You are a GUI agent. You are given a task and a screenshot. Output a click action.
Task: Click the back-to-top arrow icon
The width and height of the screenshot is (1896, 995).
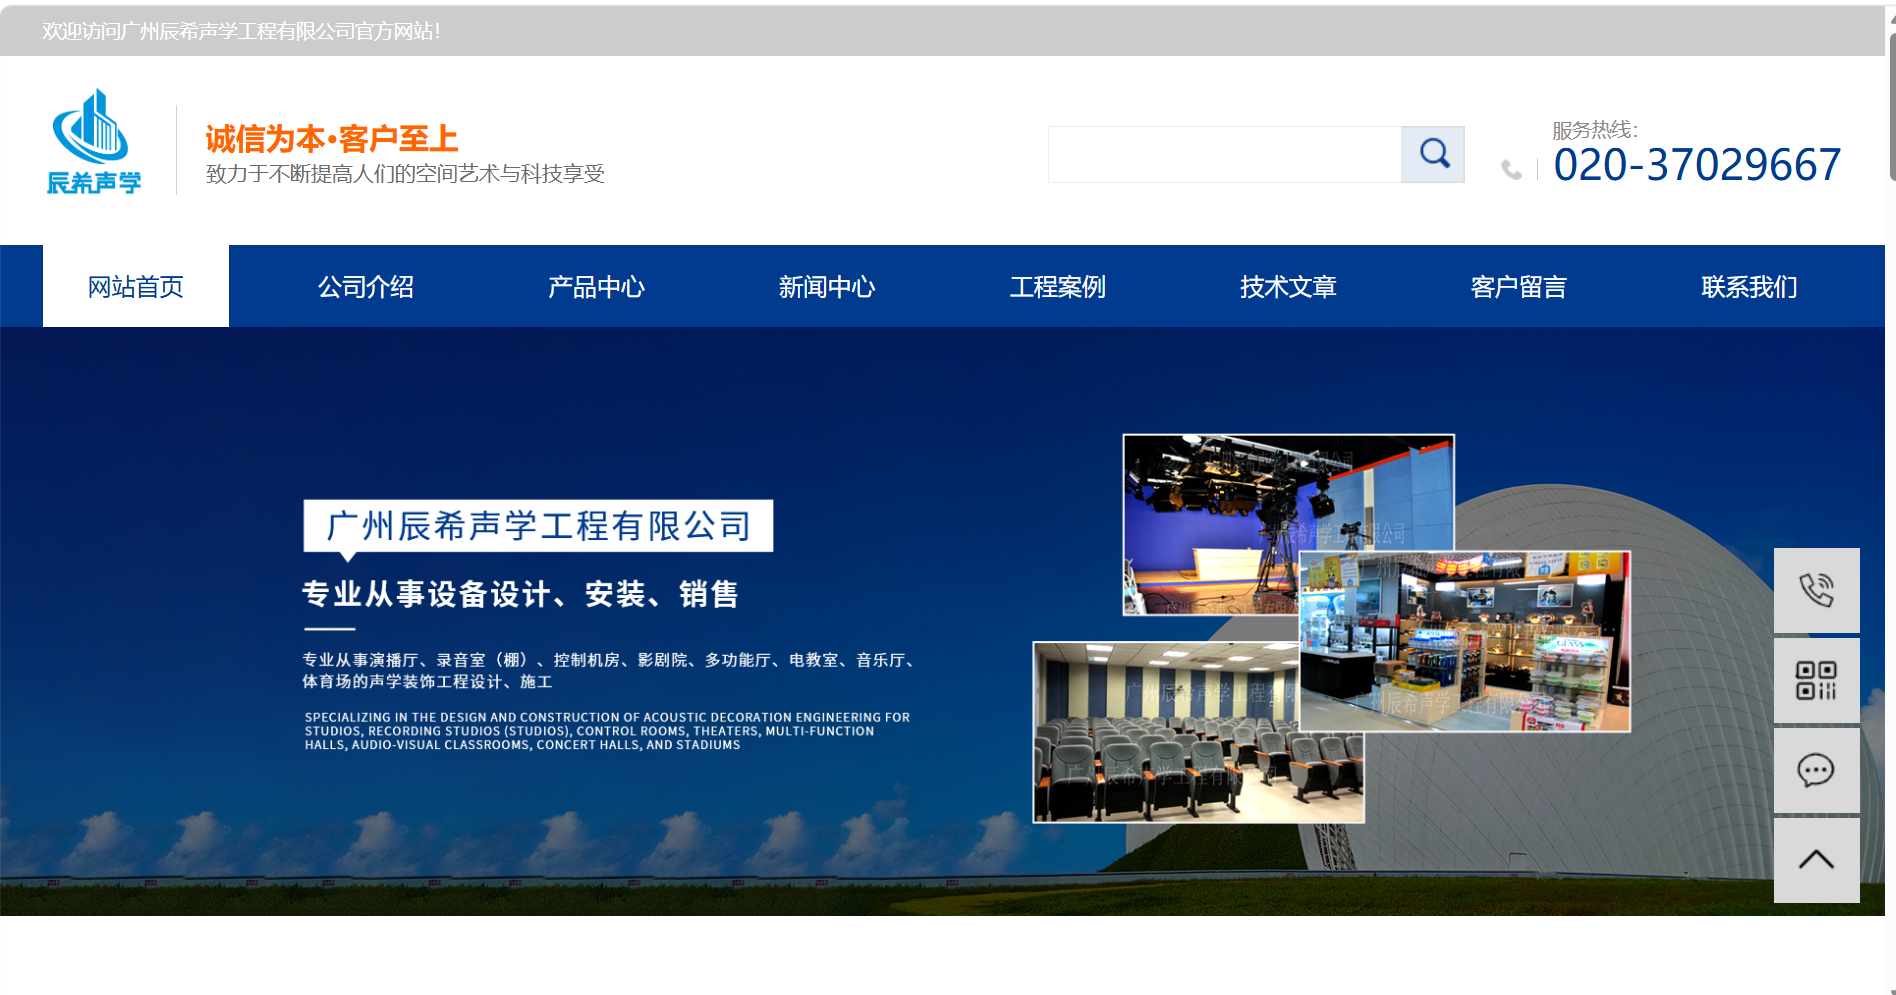point(1816,860)
